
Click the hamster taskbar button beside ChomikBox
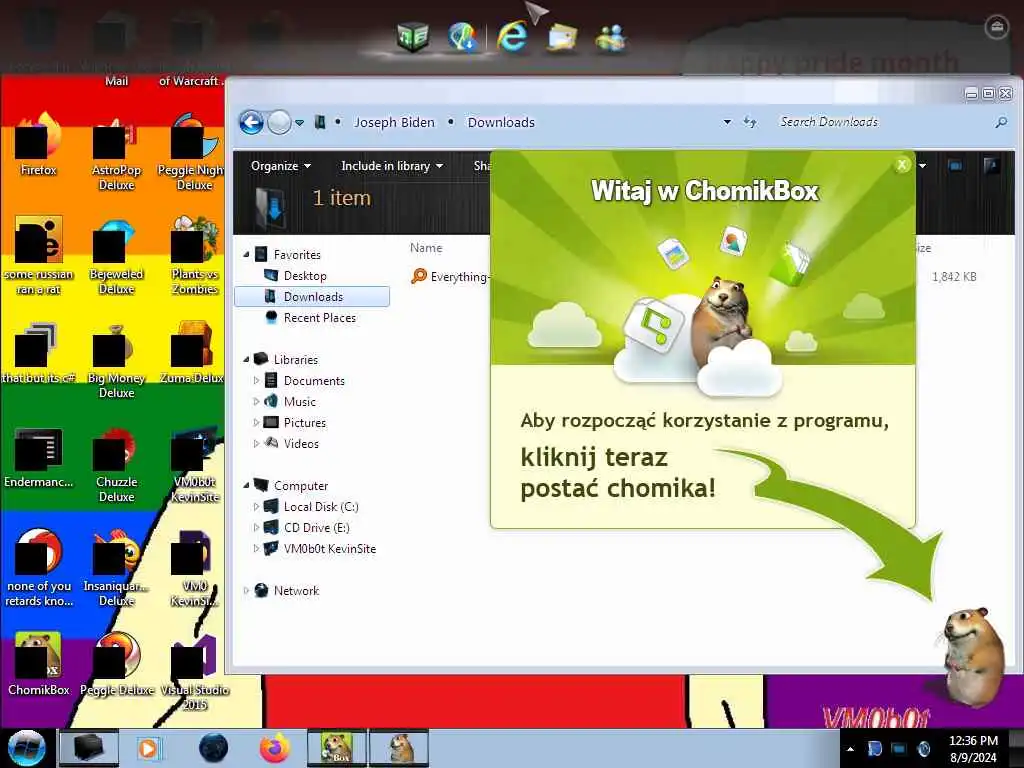point(399,748)
